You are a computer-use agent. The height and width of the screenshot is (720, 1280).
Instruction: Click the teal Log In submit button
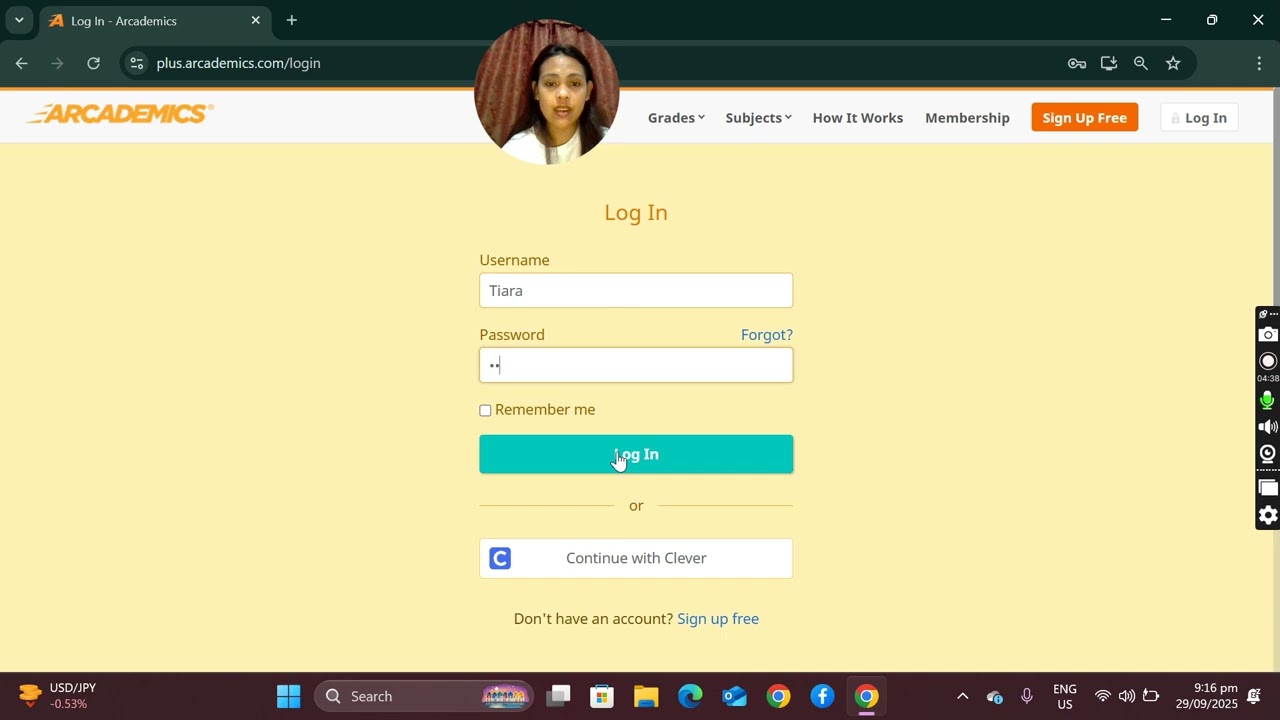(636, 454)
